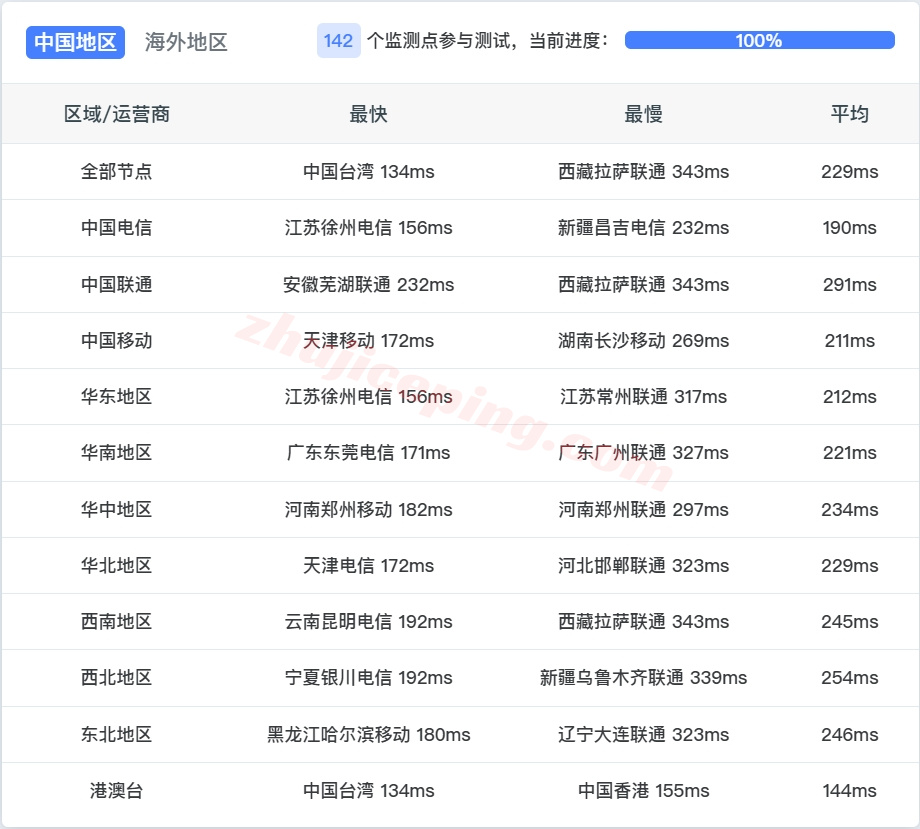The width and height of the screenshot is (920, 829).
Task: Click the 区域/运营商 column header
Action: click(x=117, y=114)
